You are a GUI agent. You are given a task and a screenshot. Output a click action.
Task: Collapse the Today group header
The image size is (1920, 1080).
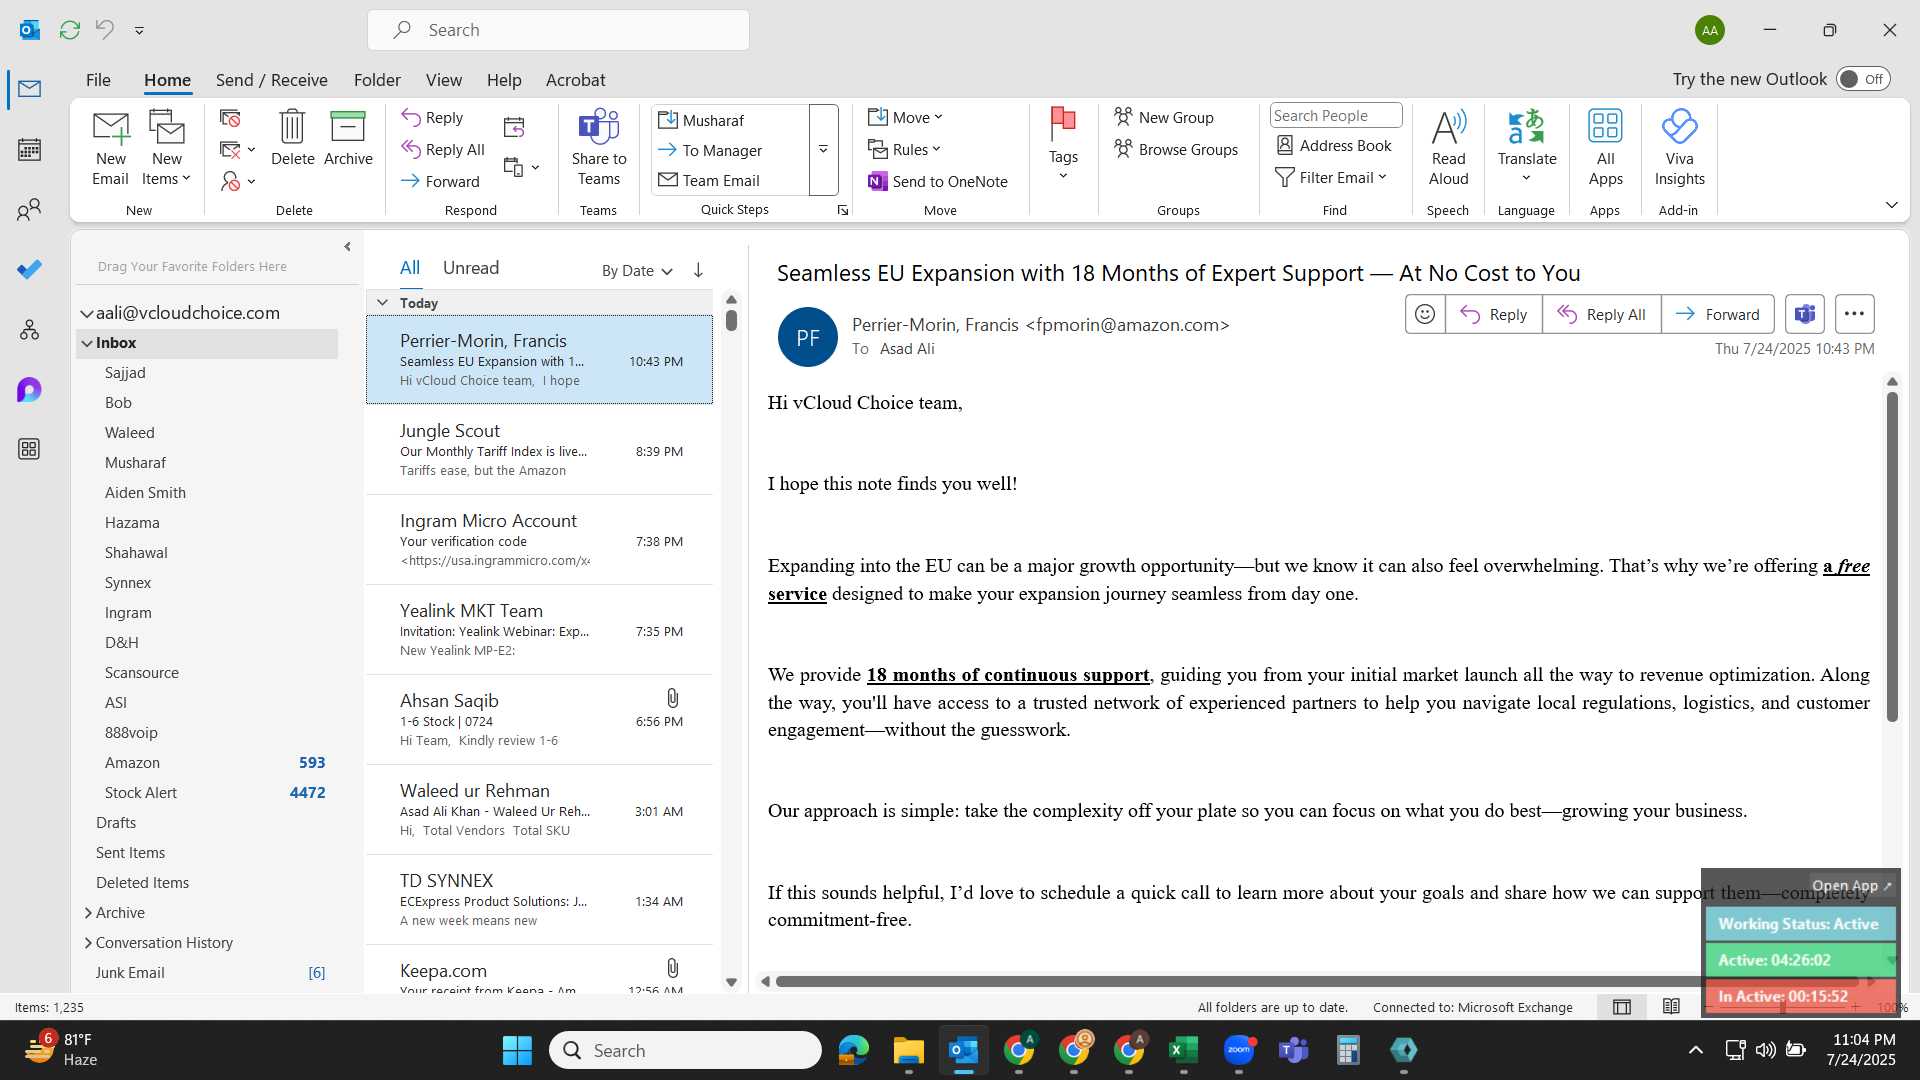(x=382, y=303)
